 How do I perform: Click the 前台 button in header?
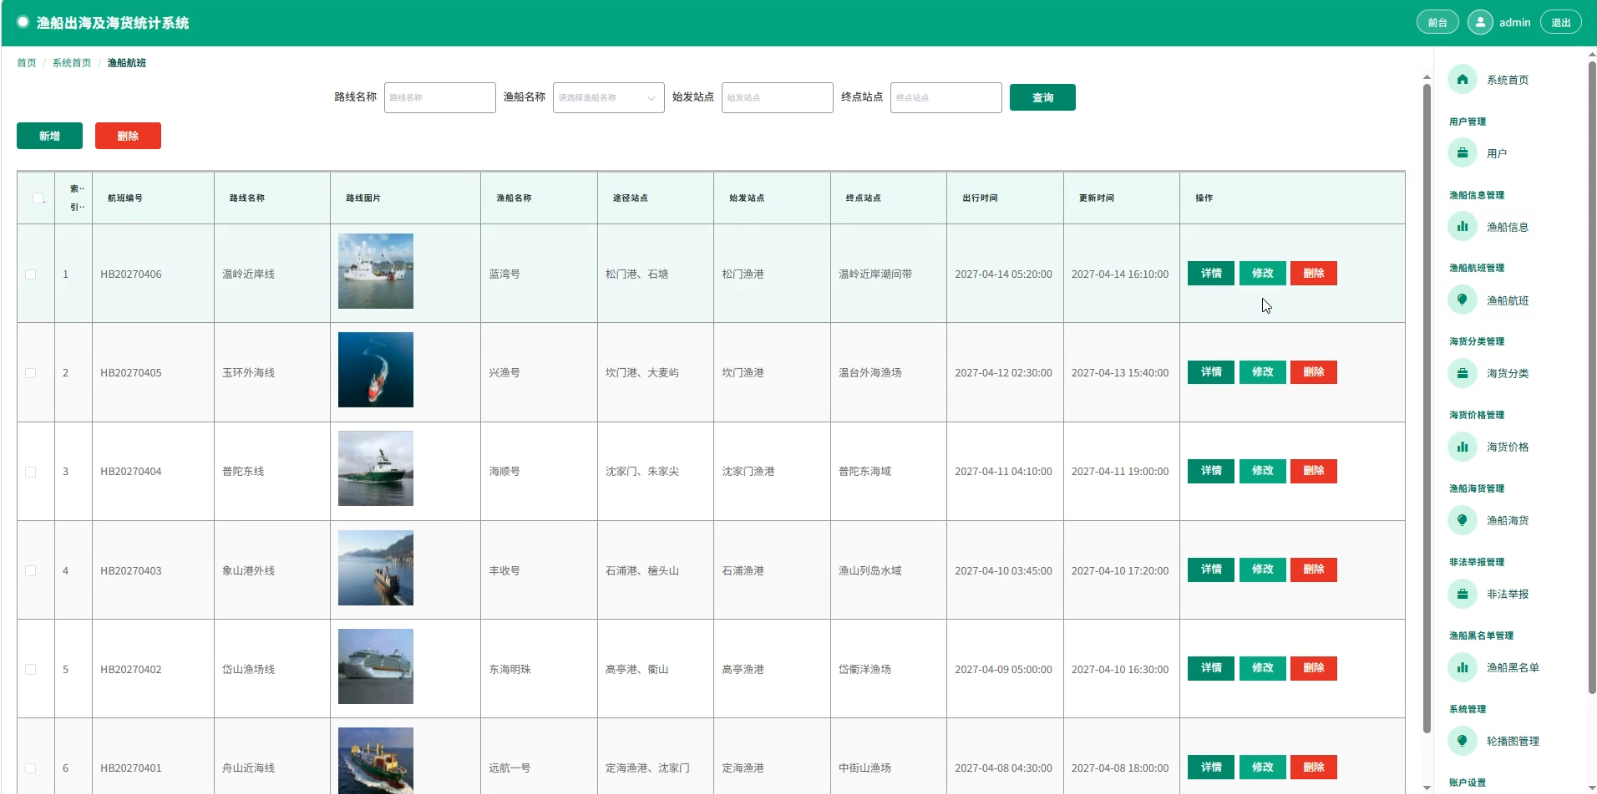point(1437,22)
